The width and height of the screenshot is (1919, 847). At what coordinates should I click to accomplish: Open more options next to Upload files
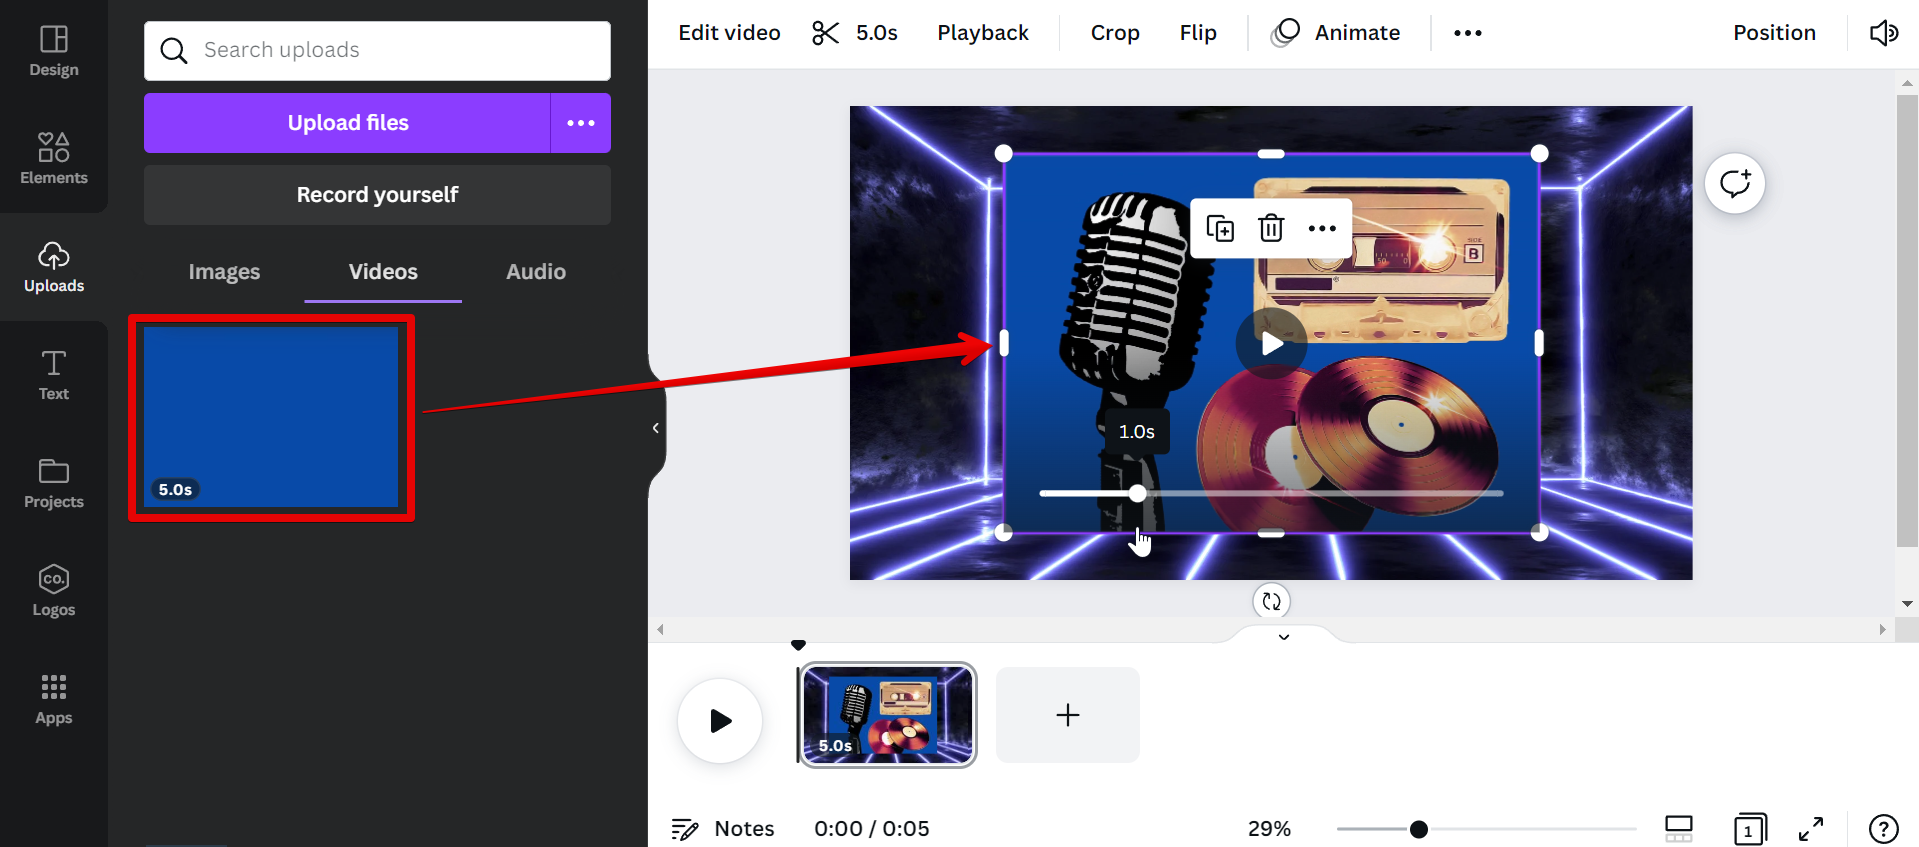click(581, 123)
